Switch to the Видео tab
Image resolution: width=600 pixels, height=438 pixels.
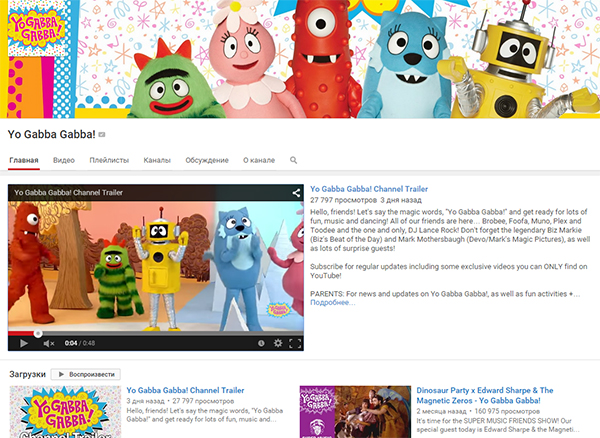[64, 160]
